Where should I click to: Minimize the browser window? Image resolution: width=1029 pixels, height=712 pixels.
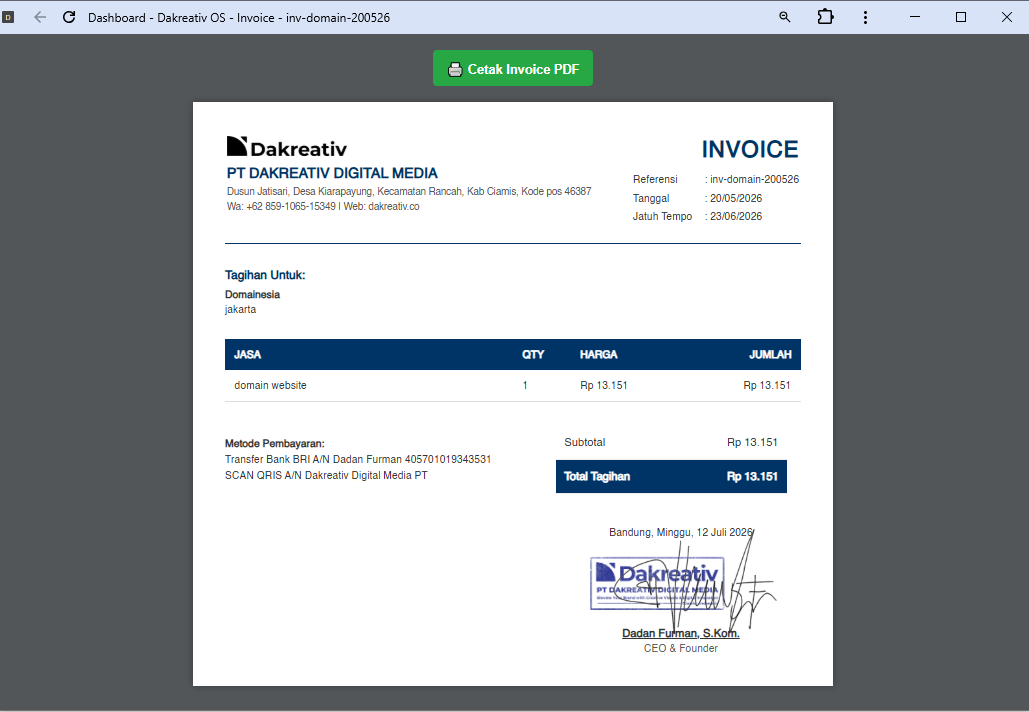point(915,17)
